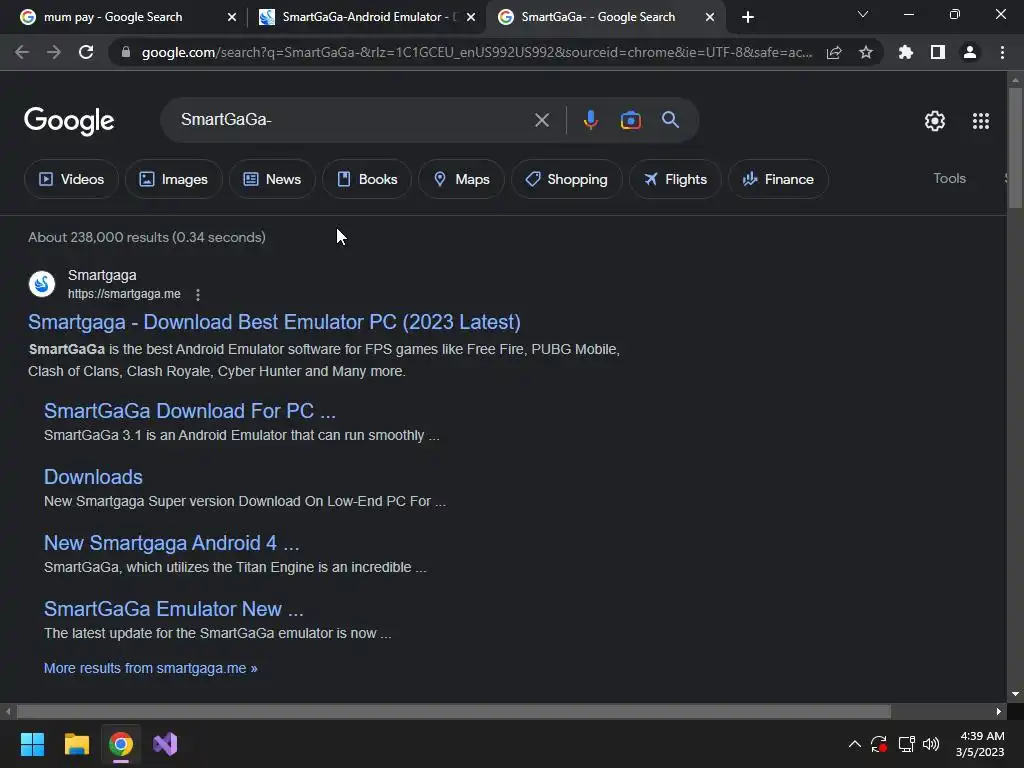Click Smartgaga site favicon
The width and height of the screenshot is (1024, 768).
point(42,284)
